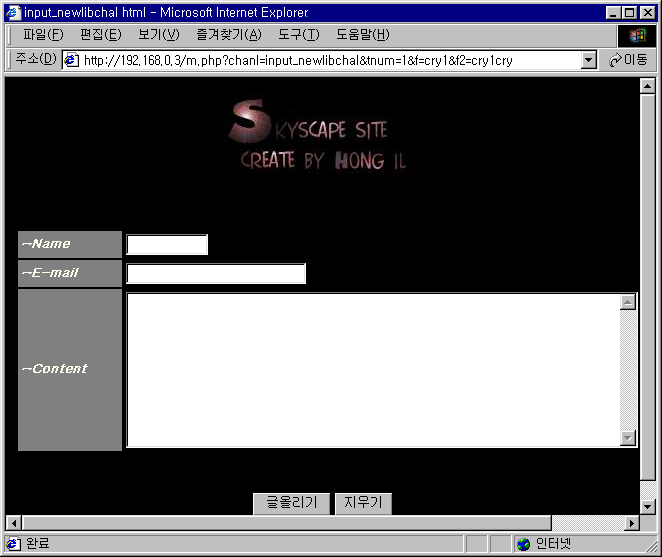Viewport: 662px width, 557px height.
Task: Click the page vertical scroll down arrow
Action: (648, 506)
